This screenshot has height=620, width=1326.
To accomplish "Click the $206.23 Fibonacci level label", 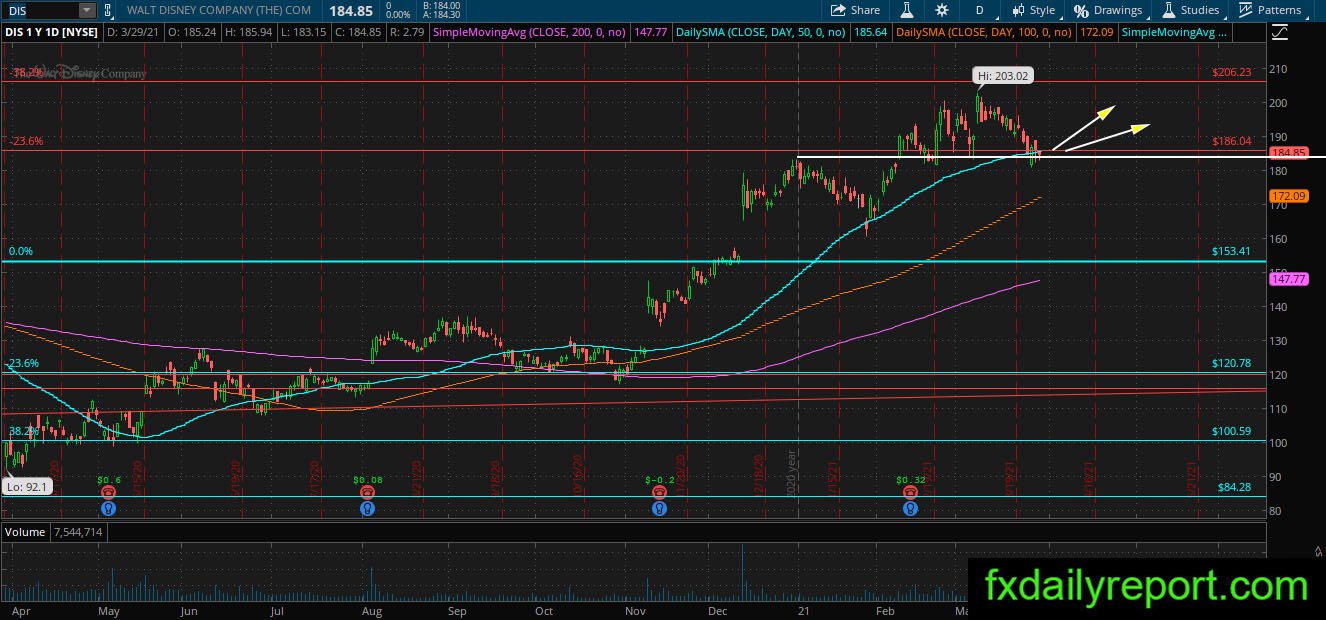I will (1231, 72).
